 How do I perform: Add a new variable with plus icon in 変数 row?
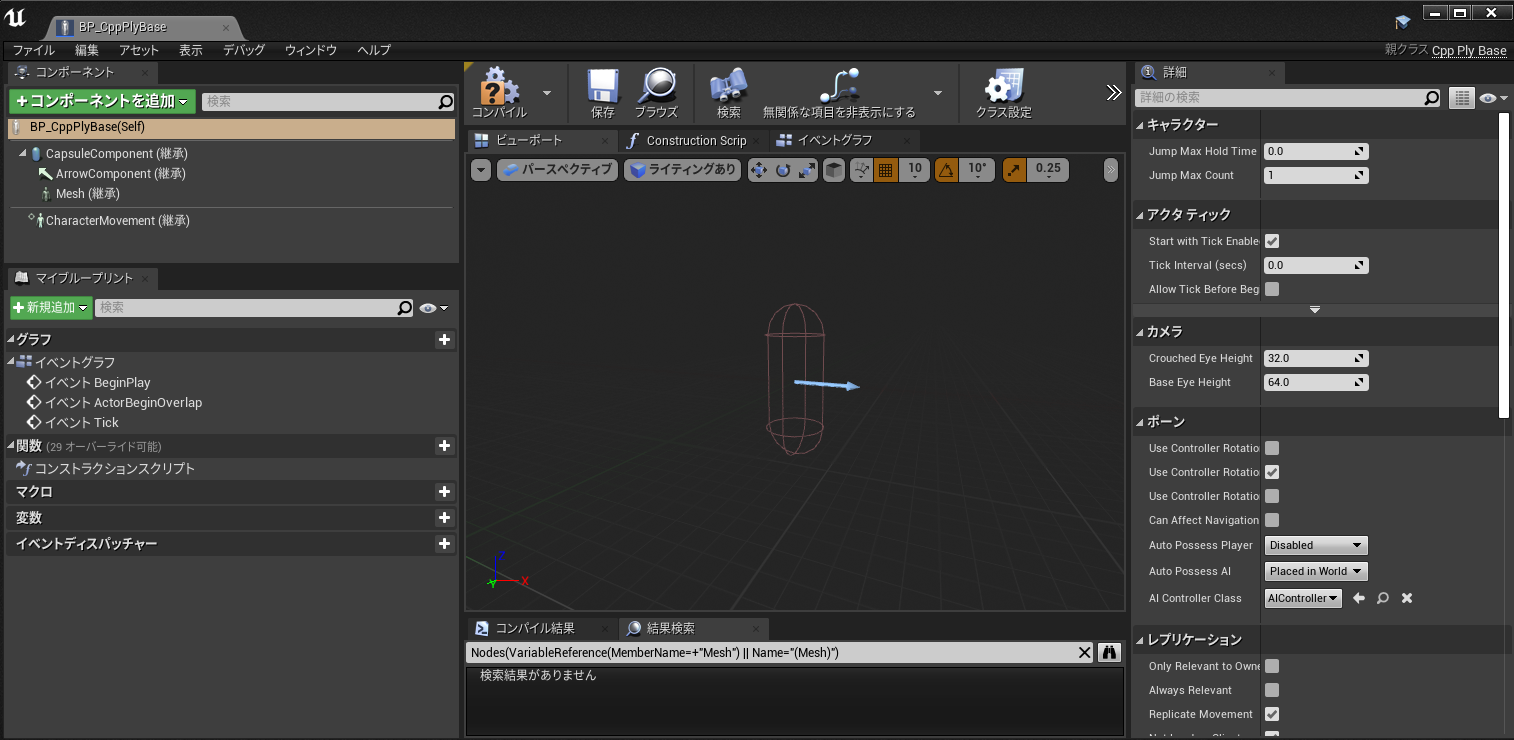click(445, 518)
